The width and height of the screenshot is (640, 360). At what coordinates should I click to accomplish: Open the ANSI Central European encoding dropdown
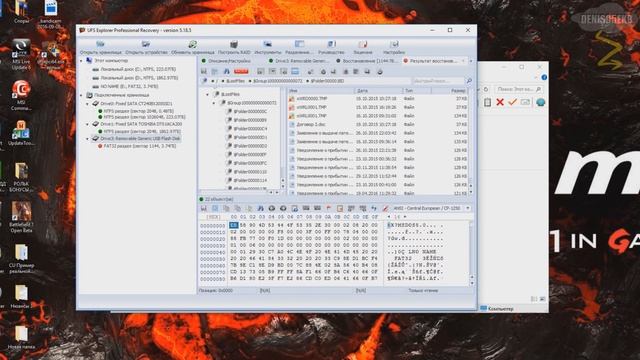pos(468,208)
